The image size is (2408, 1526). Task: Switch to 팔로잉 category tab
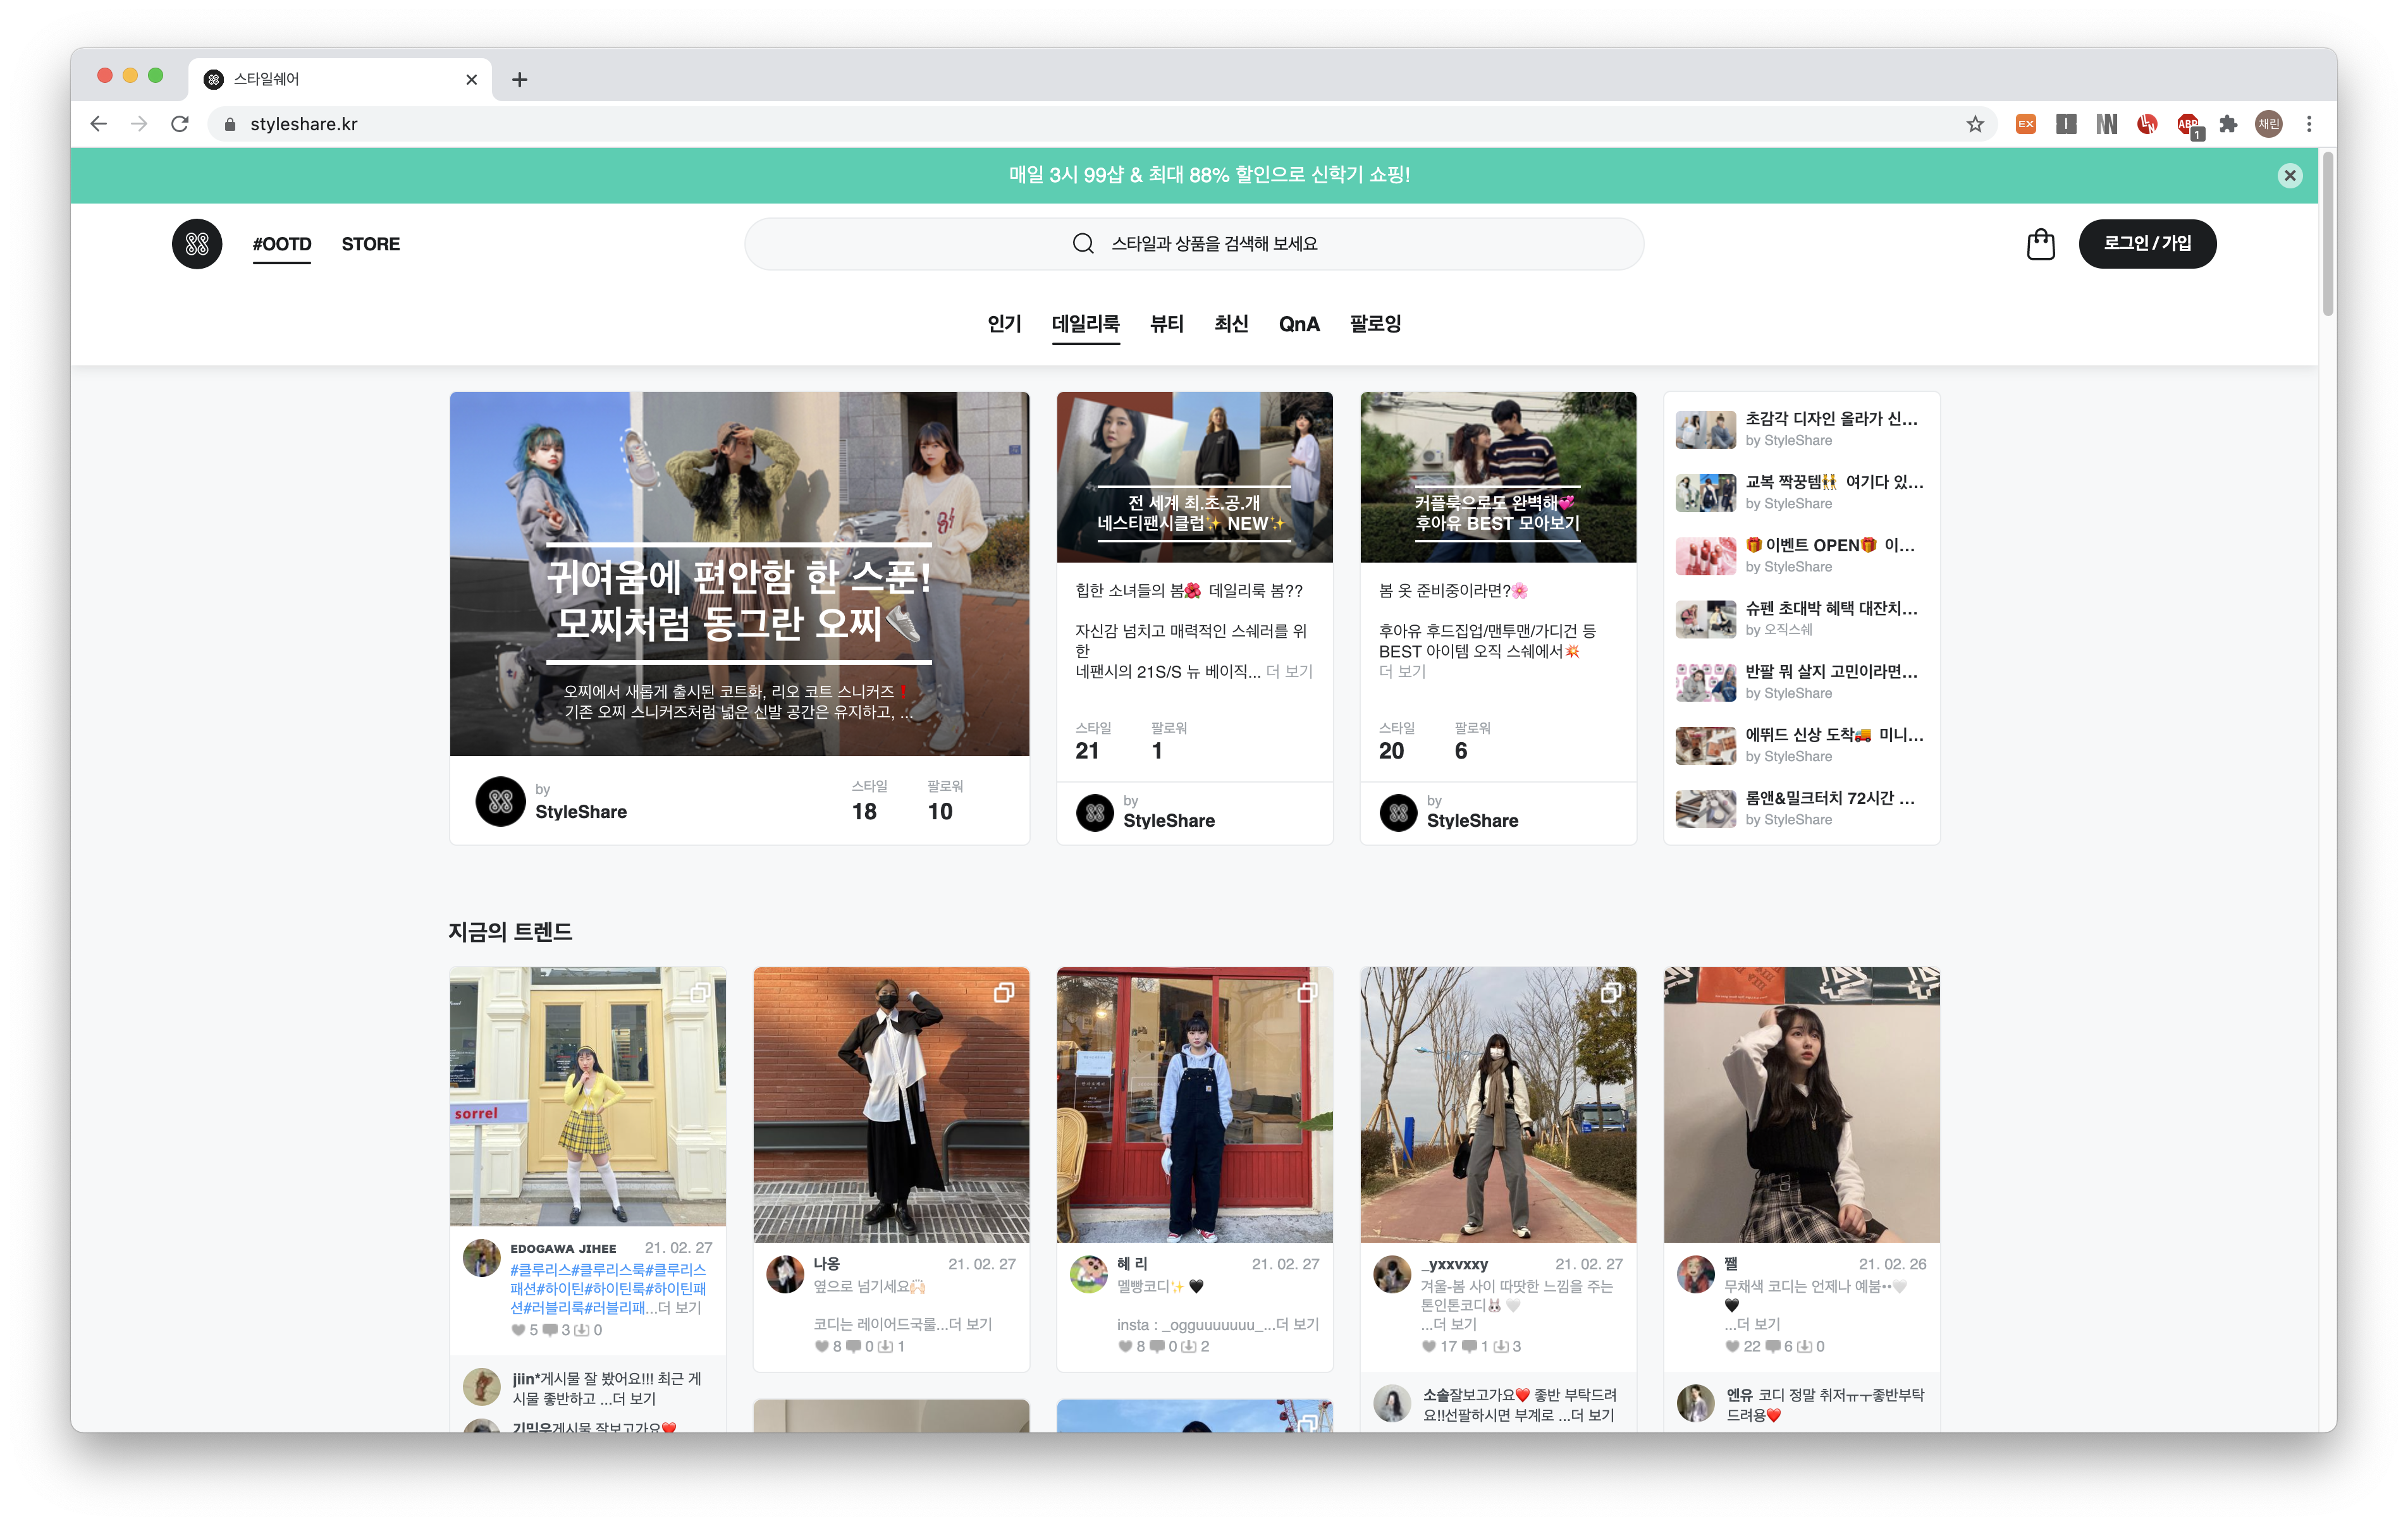tap(1375, 324)
